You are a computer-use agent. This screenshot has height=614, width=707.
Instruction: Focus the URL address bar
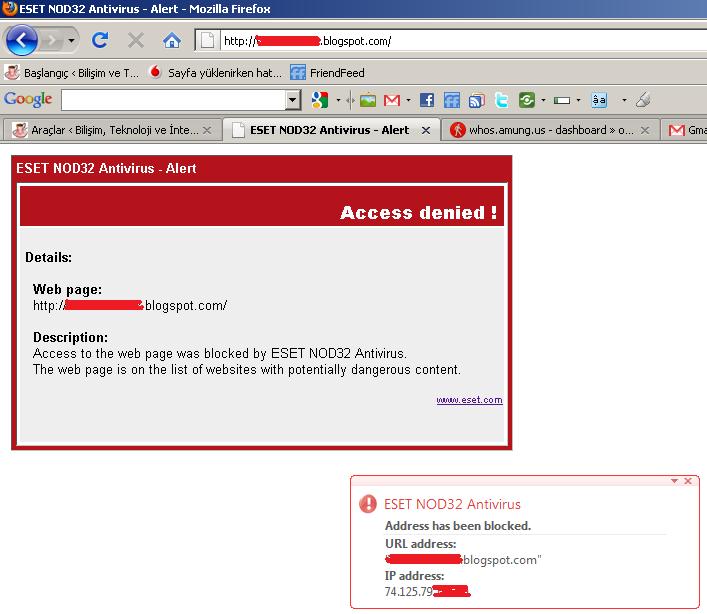[x=464, y=41]
